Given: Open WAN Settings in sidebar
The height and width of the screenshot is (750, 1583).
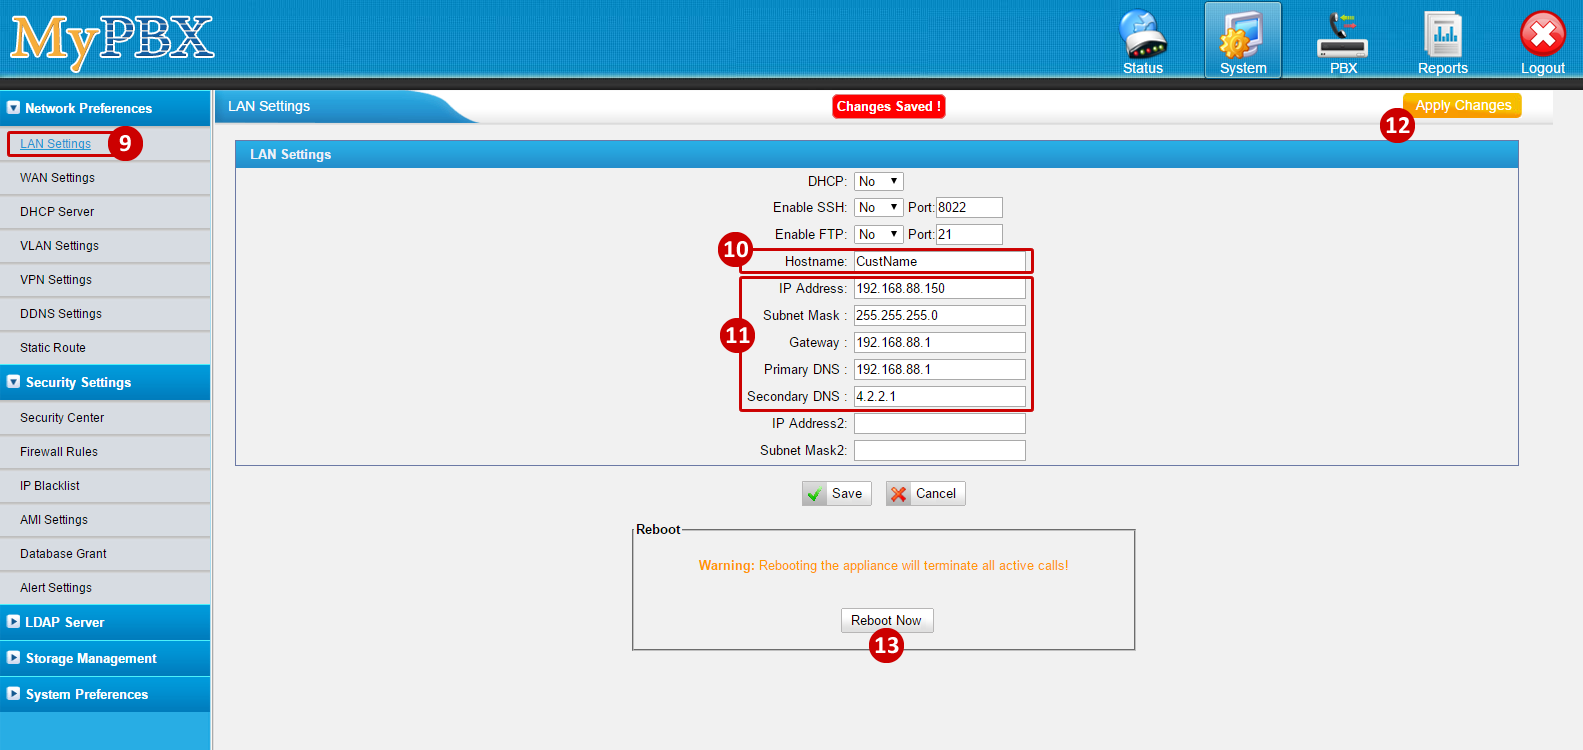Looking at the screenshot, I should pos(57,178).
